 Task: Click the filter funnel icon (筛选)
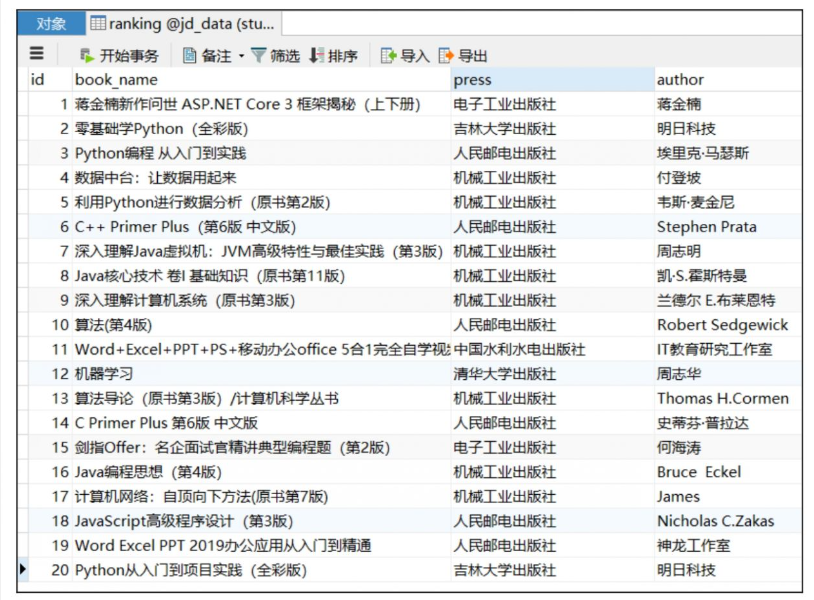259,55
